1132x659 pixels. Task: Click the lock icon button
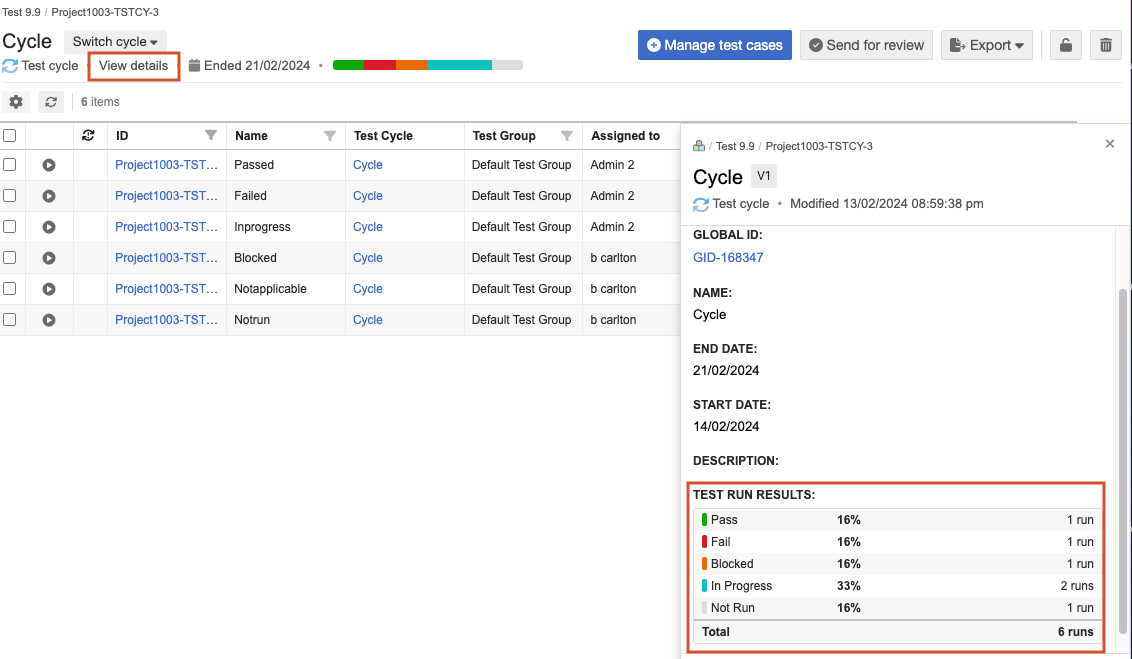[1066, 45]
